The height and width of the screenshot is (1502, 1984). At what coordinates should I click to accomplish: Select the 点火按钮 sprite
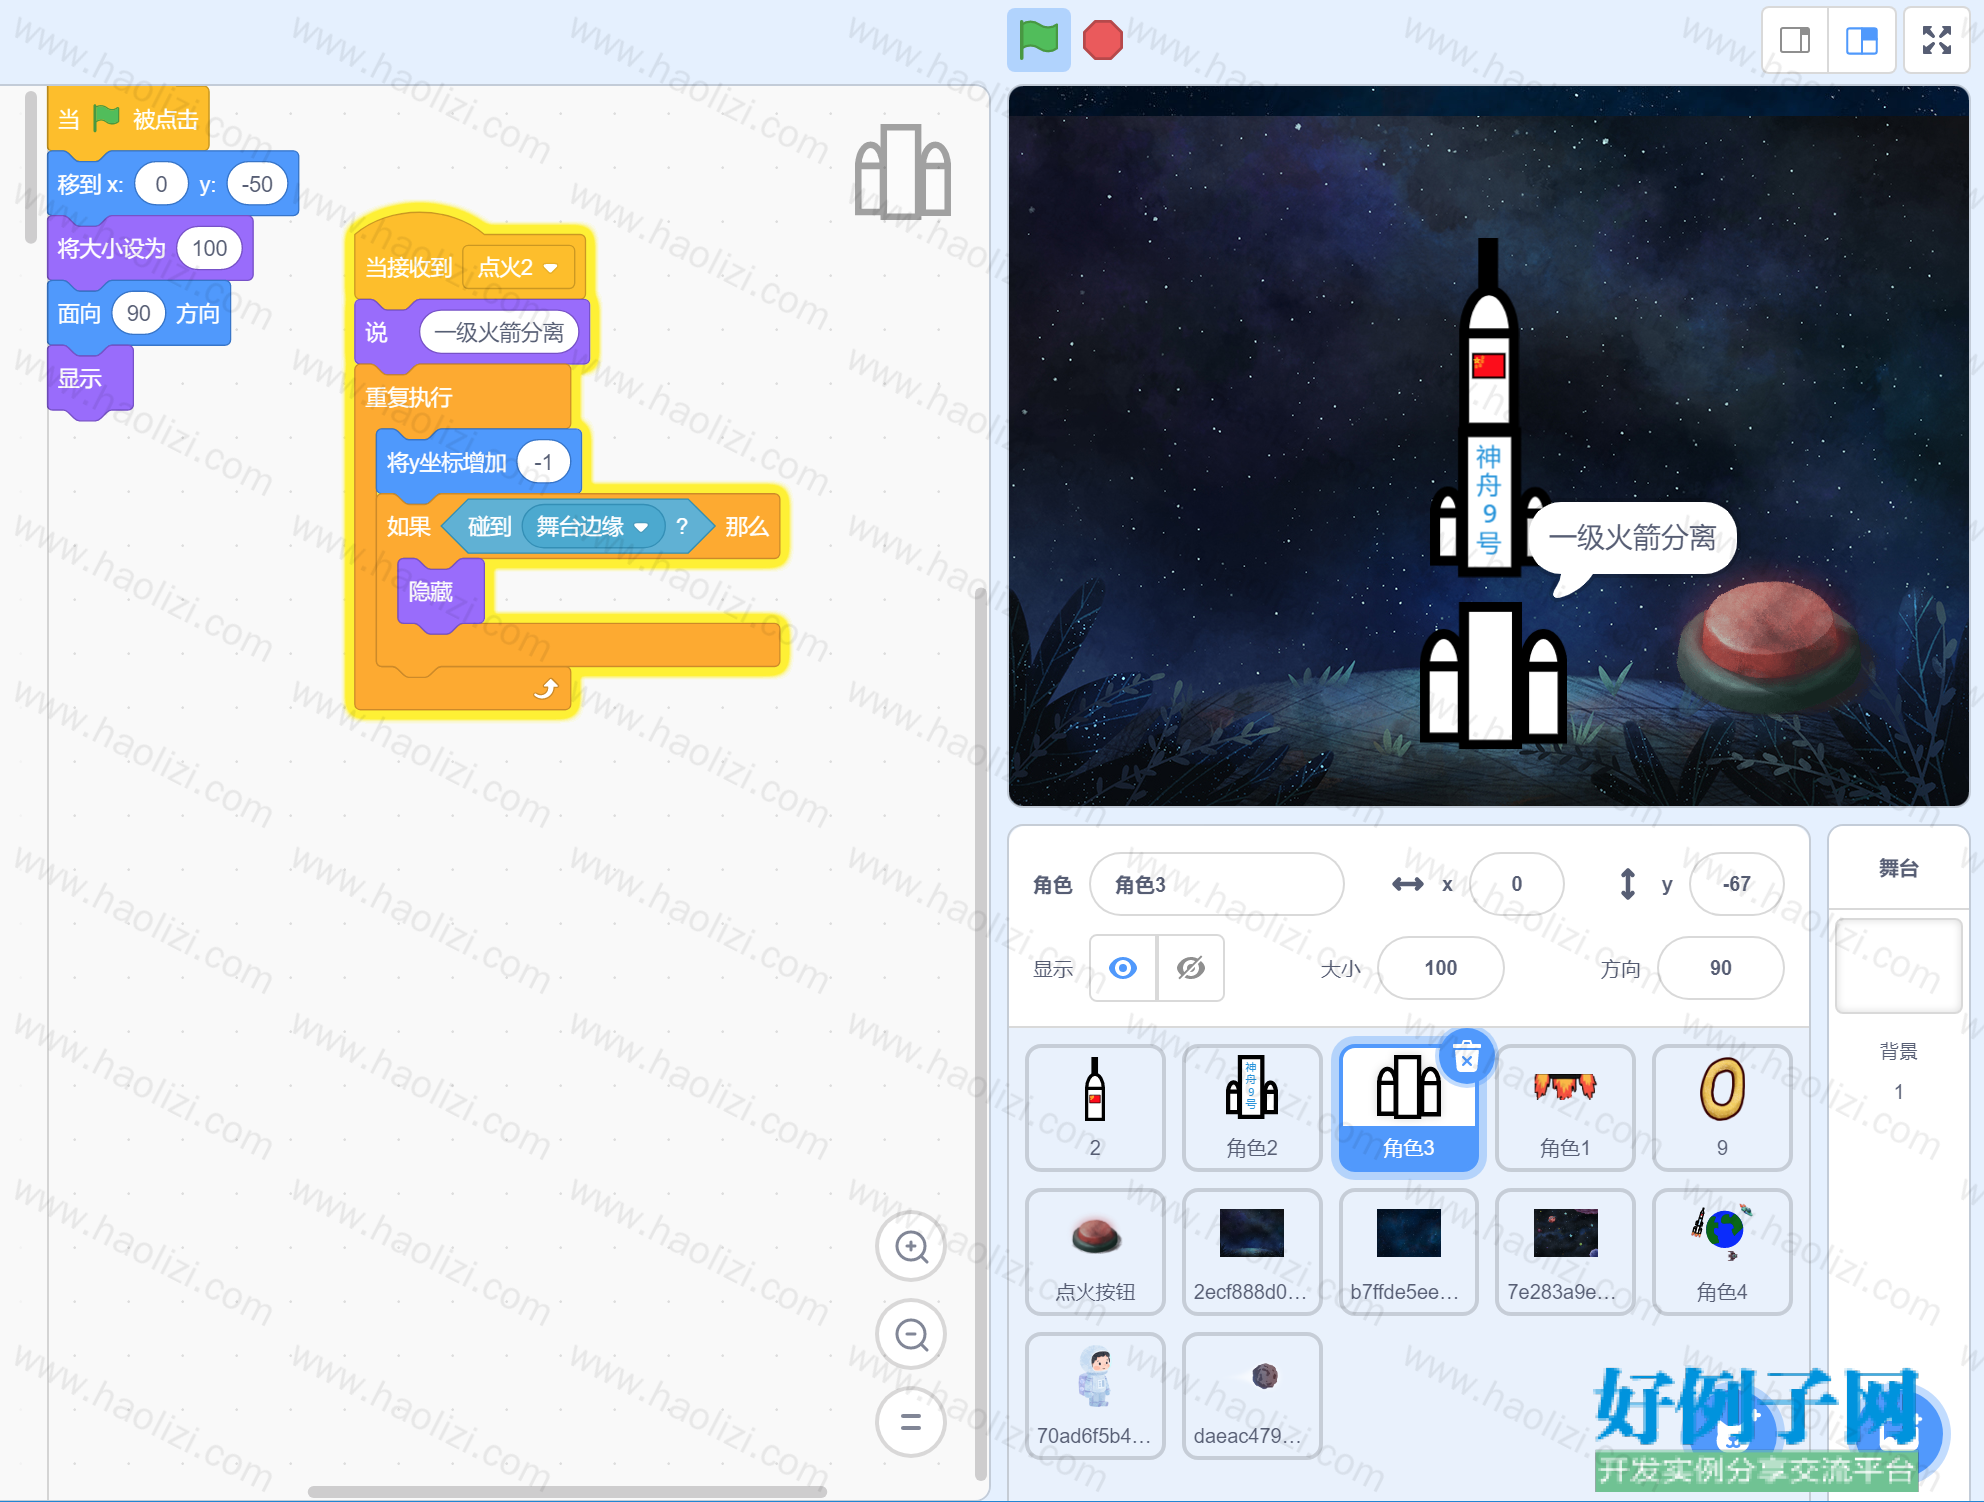tap(1095, 1252)
